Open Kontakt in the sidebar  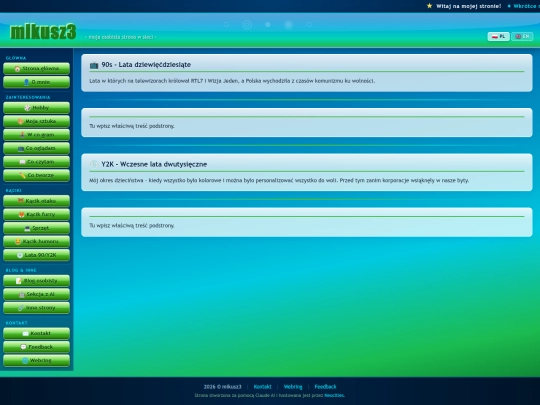click(x=36, y=333)
